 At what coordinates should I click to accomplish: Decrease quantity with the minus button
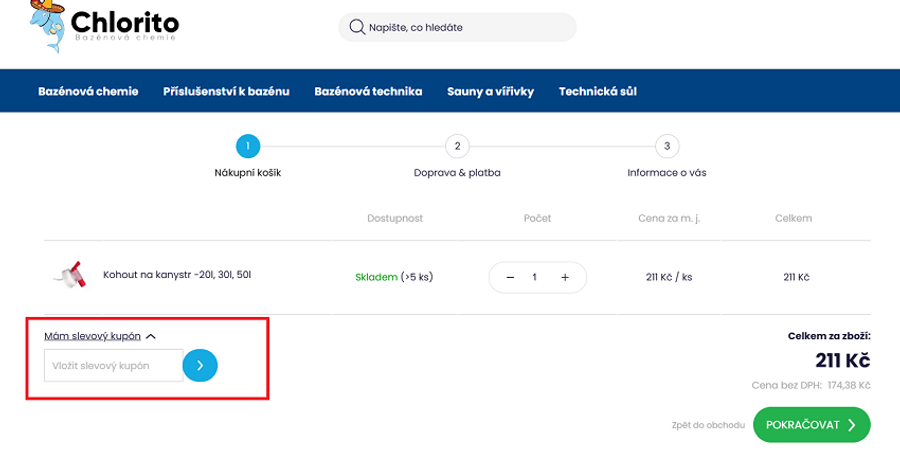510,277
